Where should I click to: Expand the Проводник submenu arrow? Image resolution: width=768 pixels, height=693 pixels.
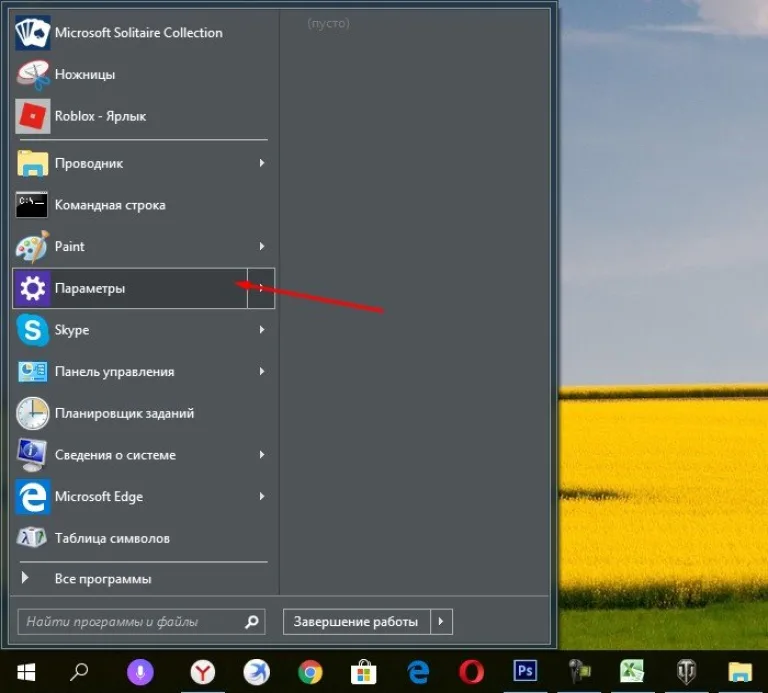(x=262, y=163)
